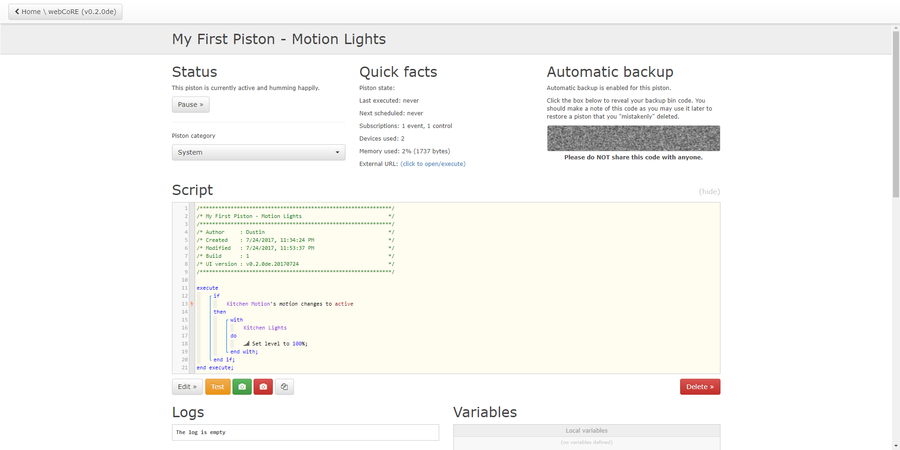Open the Piston category dropdown
This screenshot has height=450, width=900.
259,153
